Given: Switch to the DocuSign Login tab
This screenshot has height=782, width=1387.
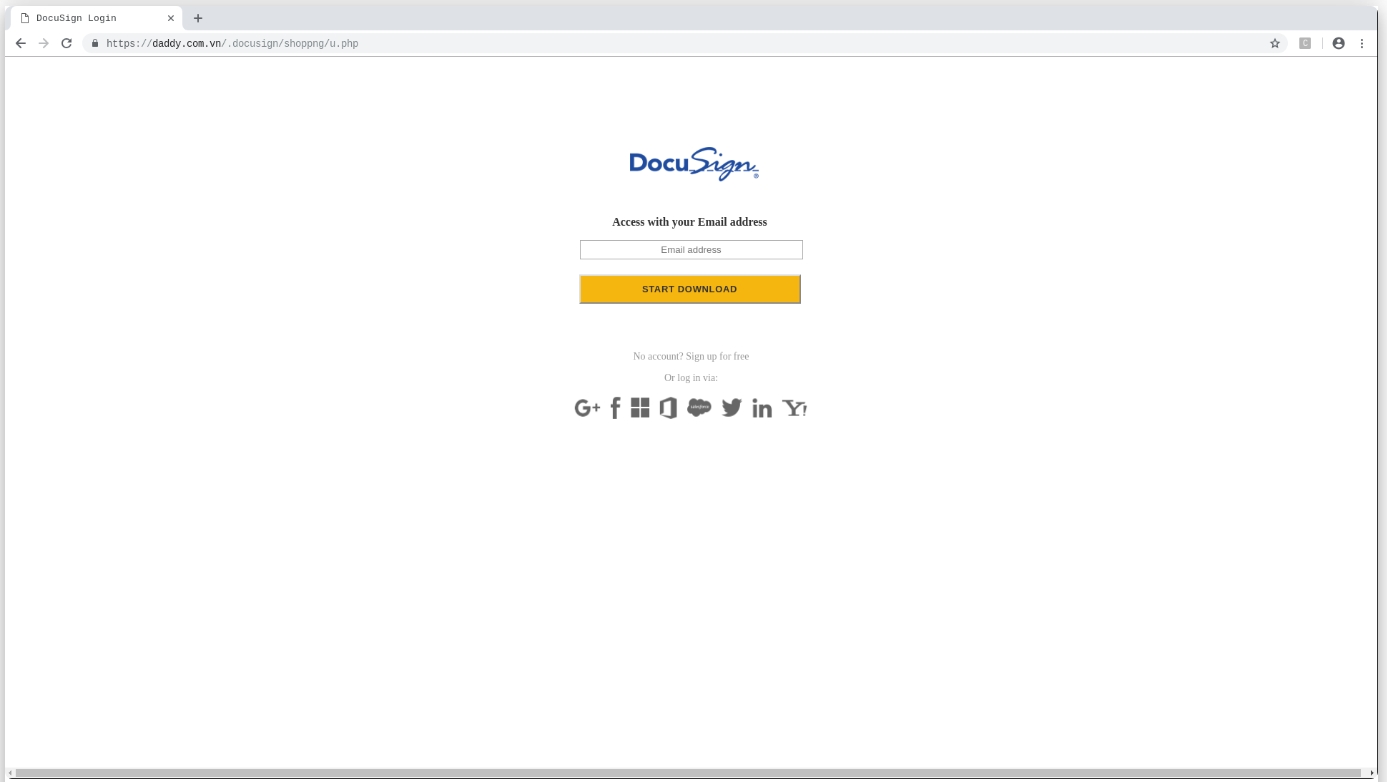Looking at the screenshot, I should pyautogui.click(x=90, y=17).
